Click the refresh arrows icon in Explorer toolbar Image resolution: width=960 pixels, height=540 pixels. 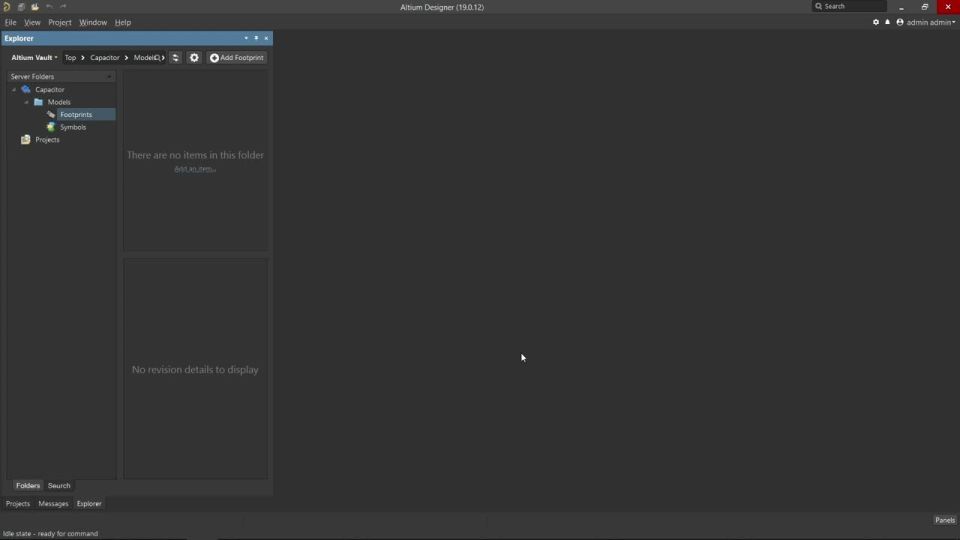click(175, 58)
